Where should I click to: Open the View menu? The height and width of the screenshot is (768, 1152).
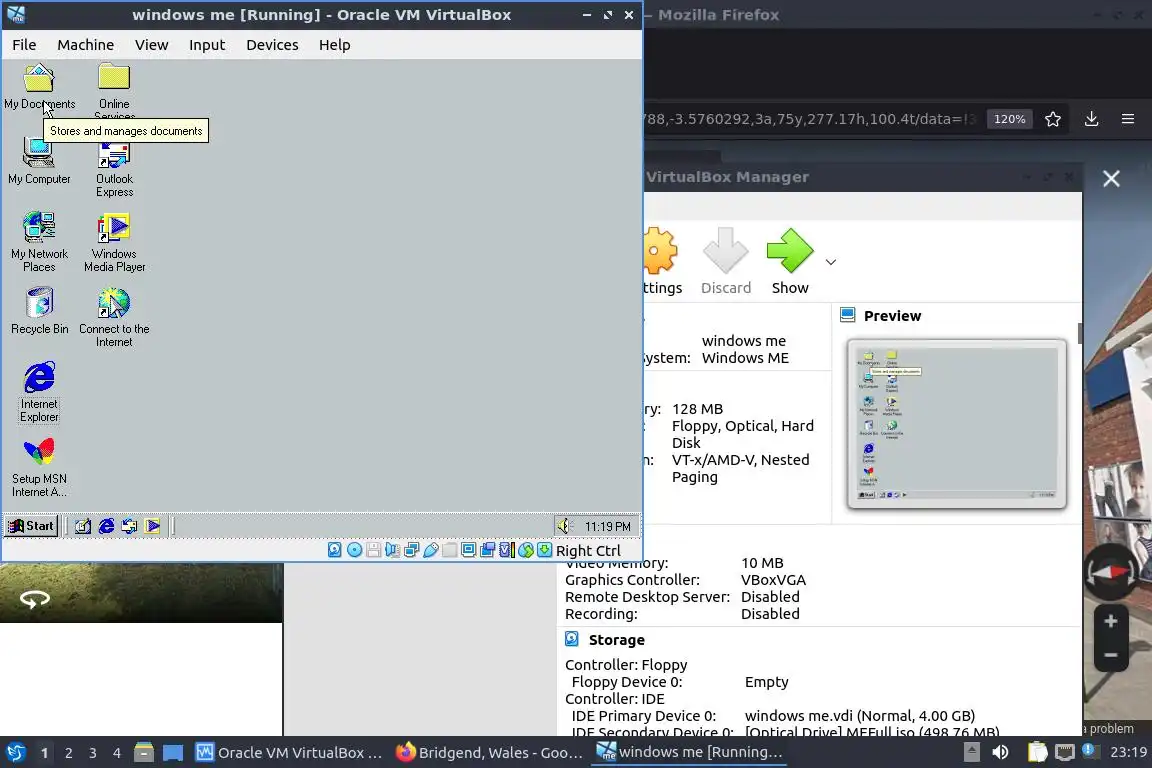click(x=151, y=45)
